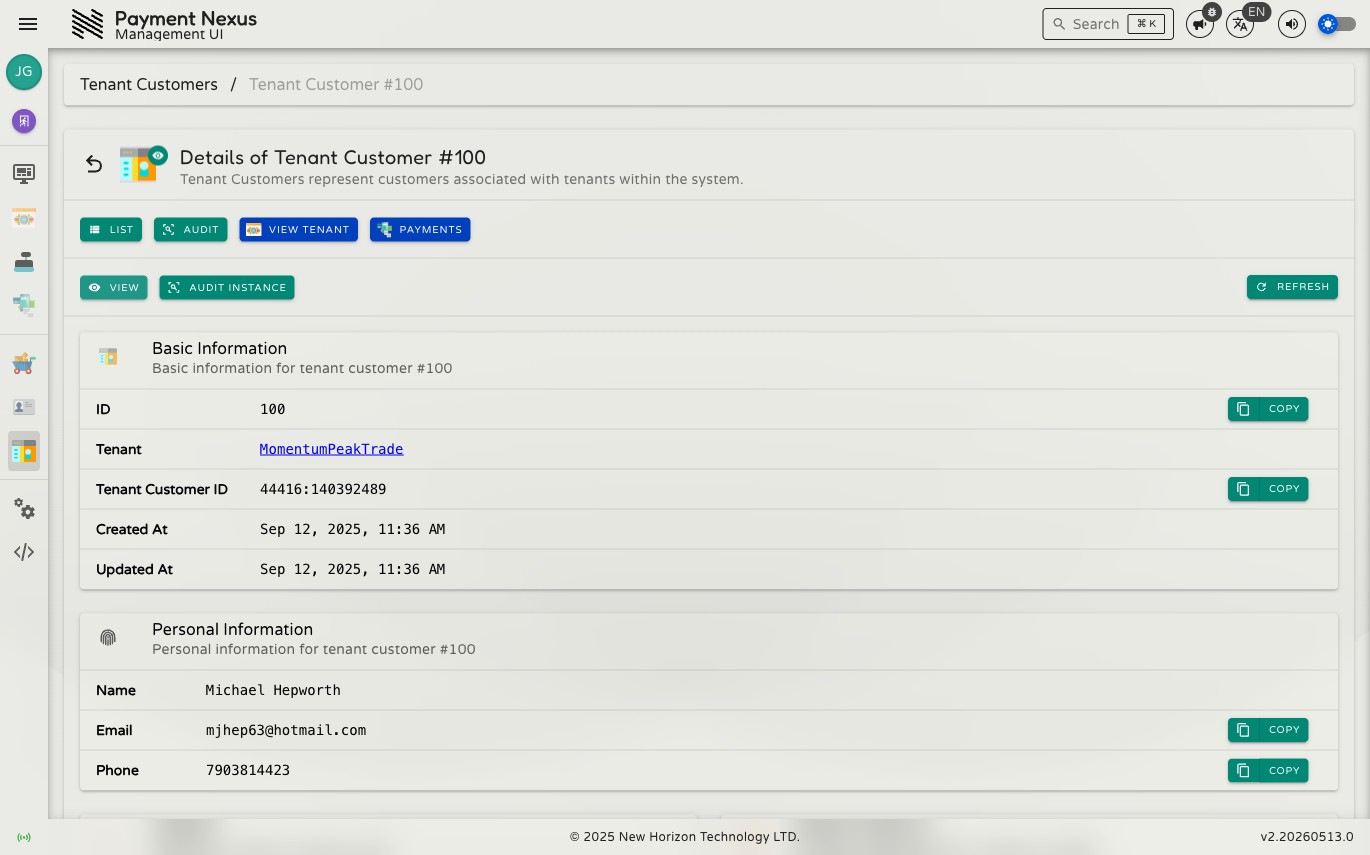Open the code brackets sidebar icon
The height and width of the screenshot is (855, 1370).
(24, 552)
